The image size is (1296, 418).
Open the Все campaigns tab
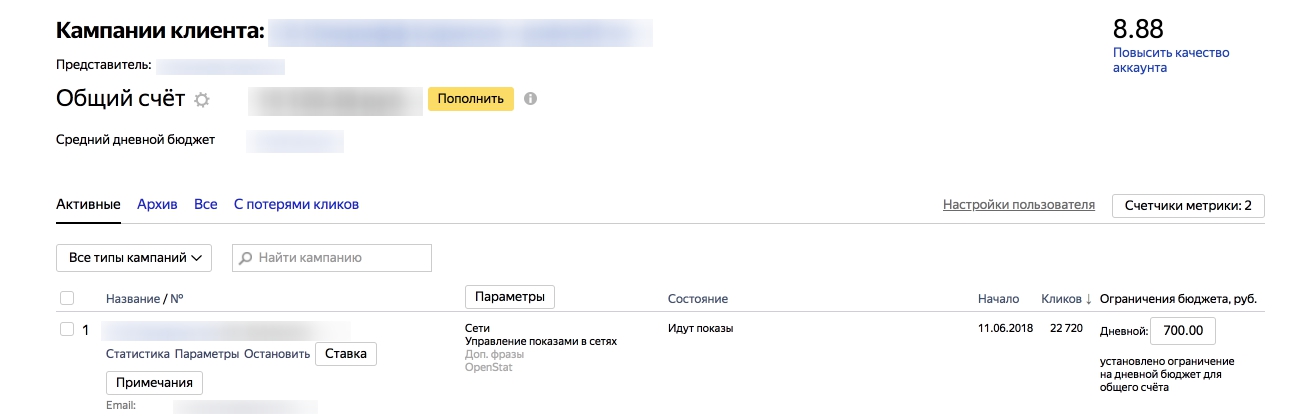[205, 204]
